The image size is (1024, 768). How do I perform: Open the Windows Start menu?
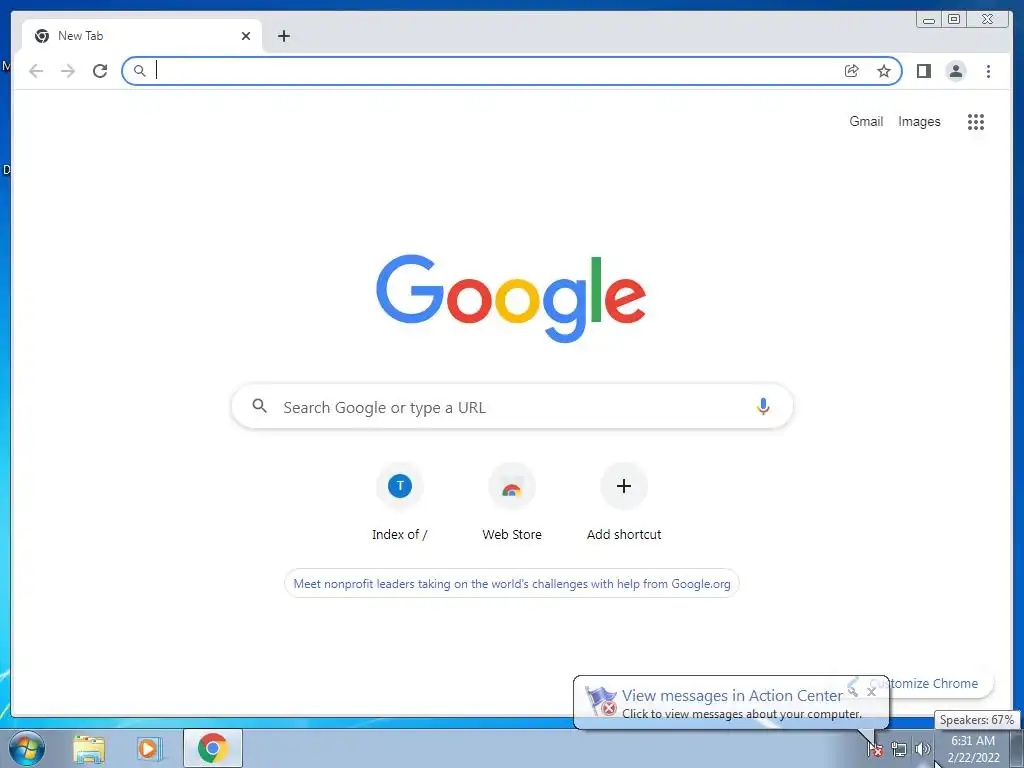coord(27,748)
